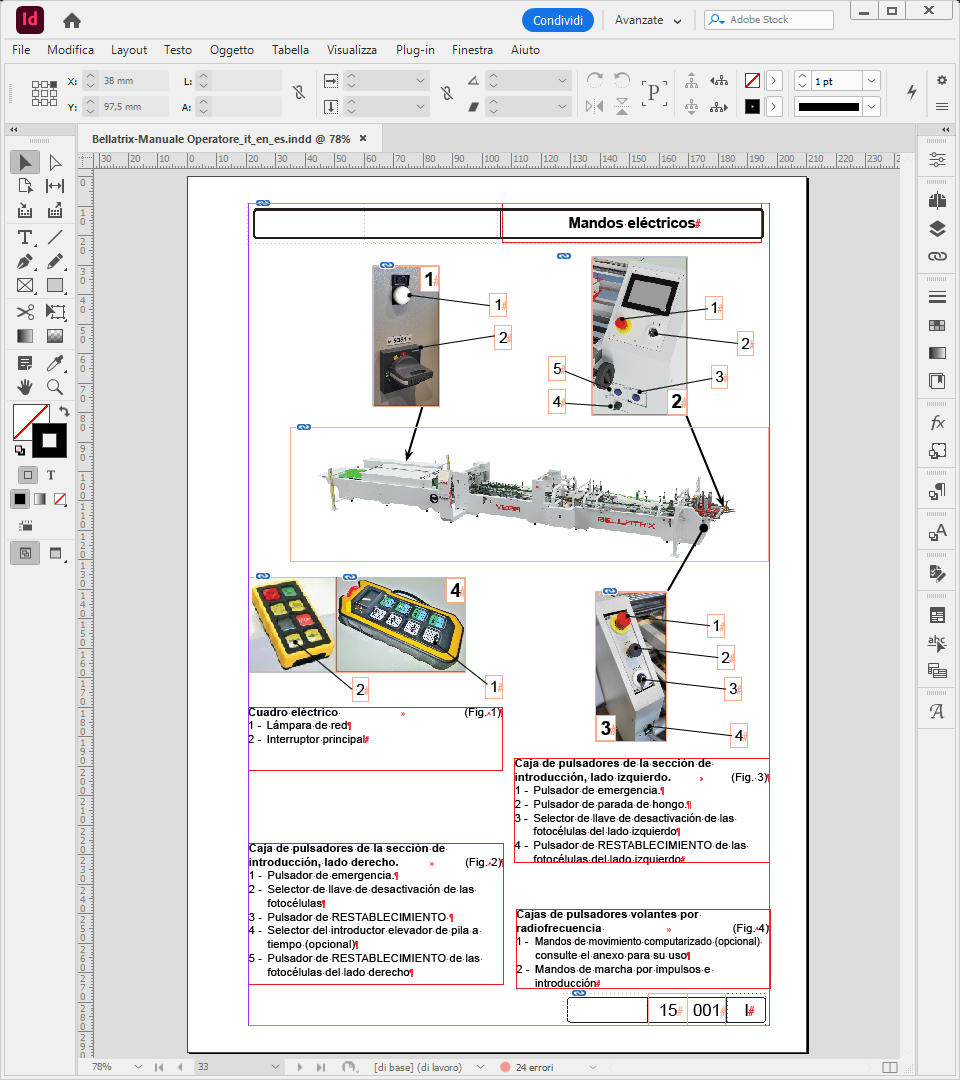The height and width of the screenshot is (1080, 960).
Task: Open the Modifica menu
Action: pyautogui.click(x=70, y=50)
